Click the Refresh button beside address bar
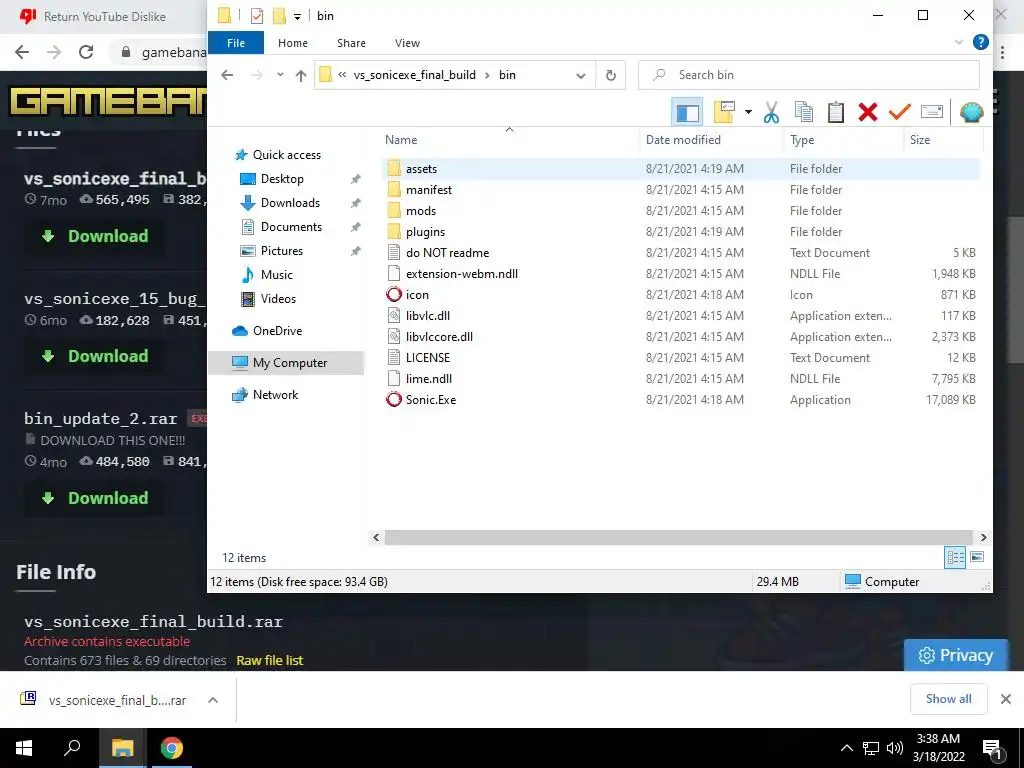1024x768 pixels. click(x=611, y=75)
